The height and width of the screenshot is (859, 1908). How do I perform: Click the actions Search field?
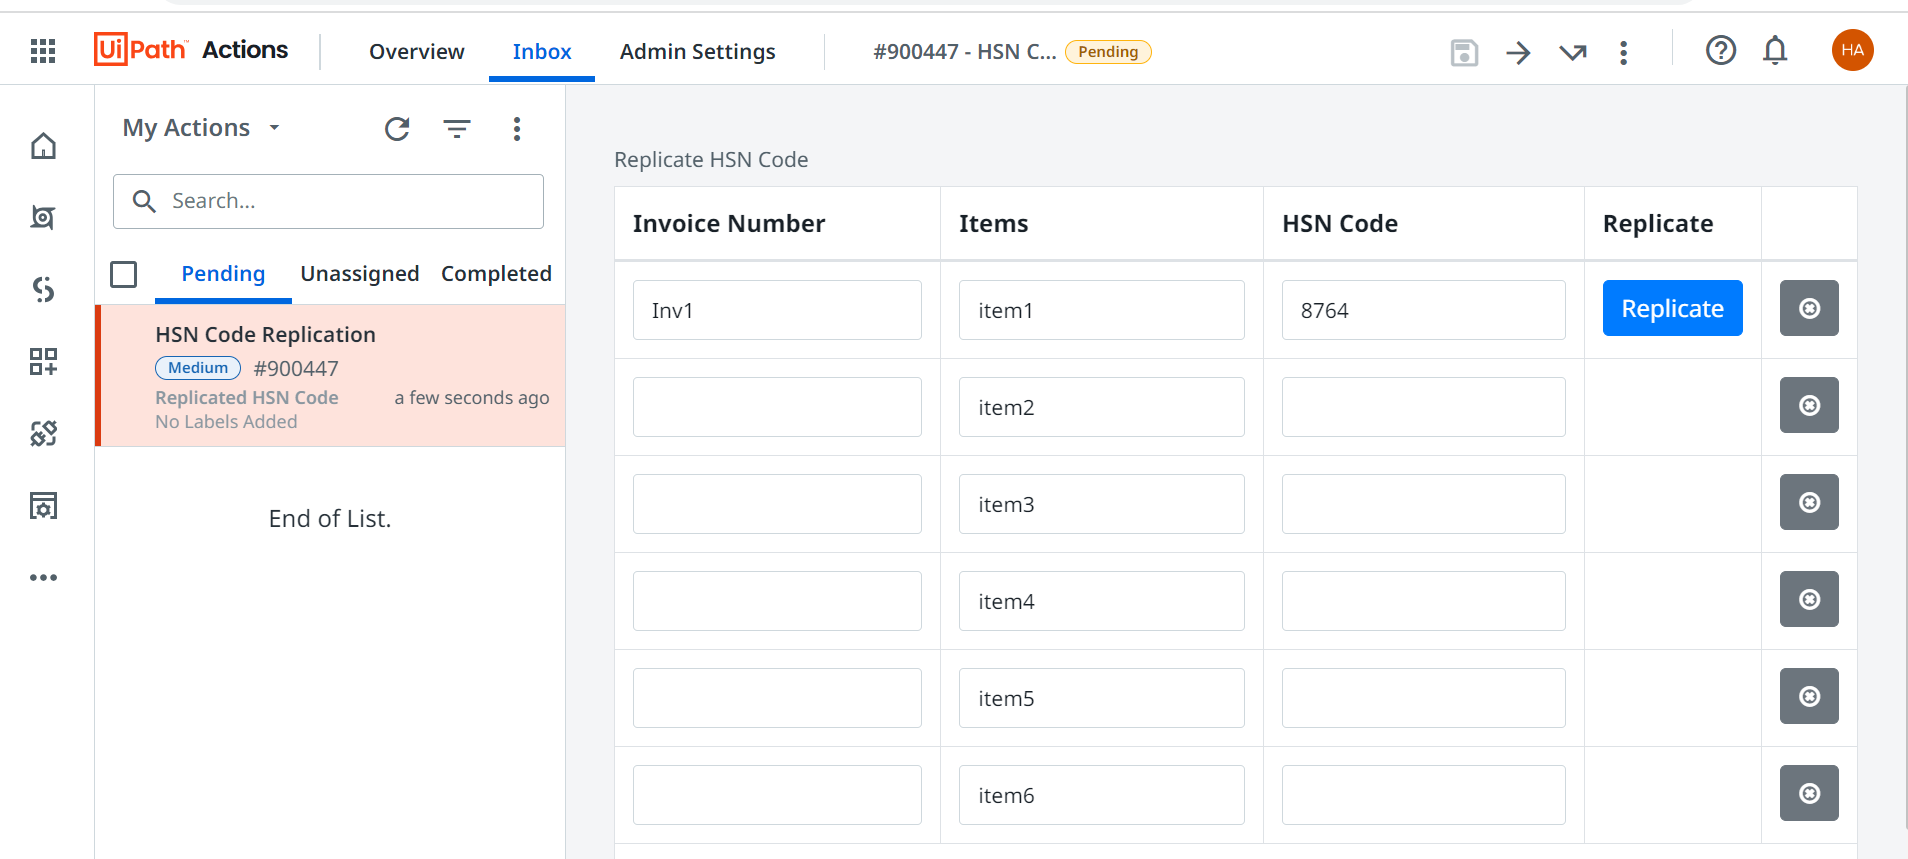(340, 201)
